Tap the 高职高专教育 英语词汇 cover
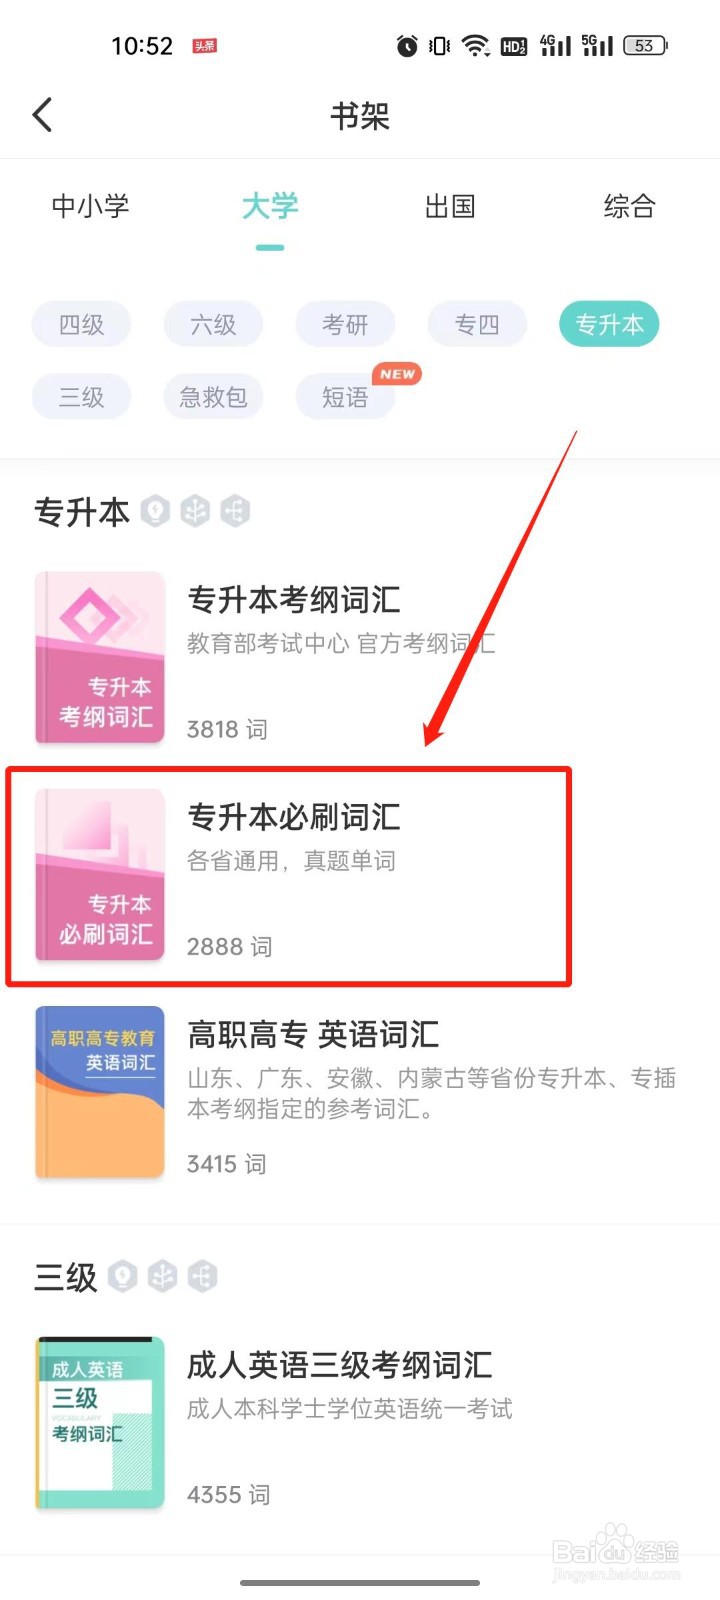Image resolution: width=720 pixels, height=1600 pixels. click(x=100, y=1092)
